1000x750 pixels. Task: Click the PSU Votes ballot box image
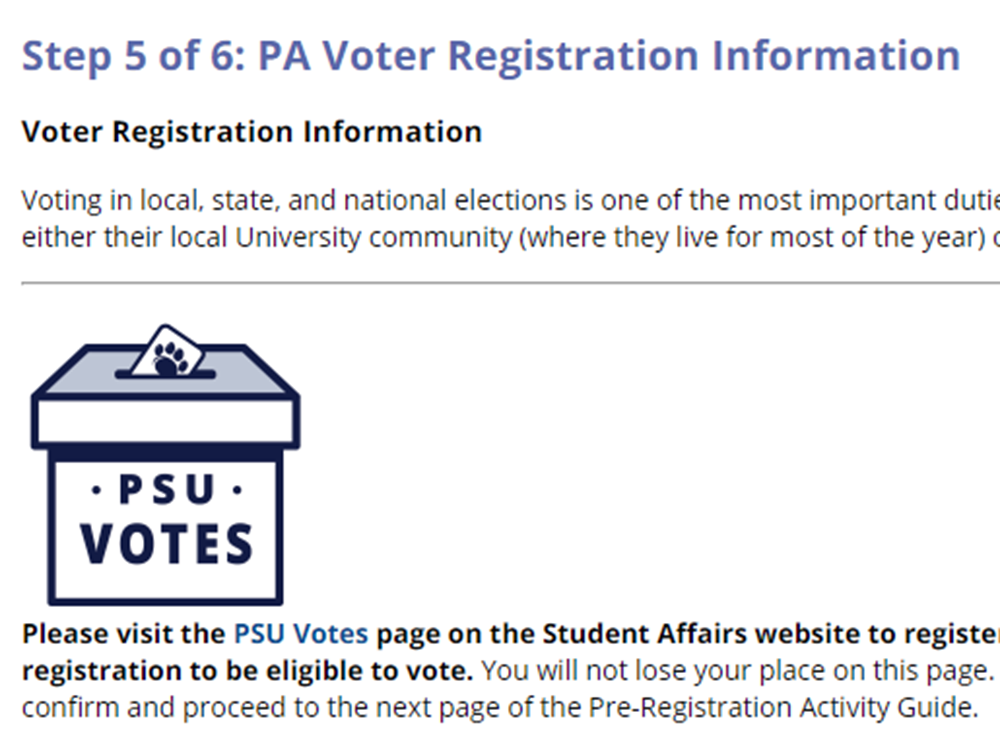coord(165,470)
